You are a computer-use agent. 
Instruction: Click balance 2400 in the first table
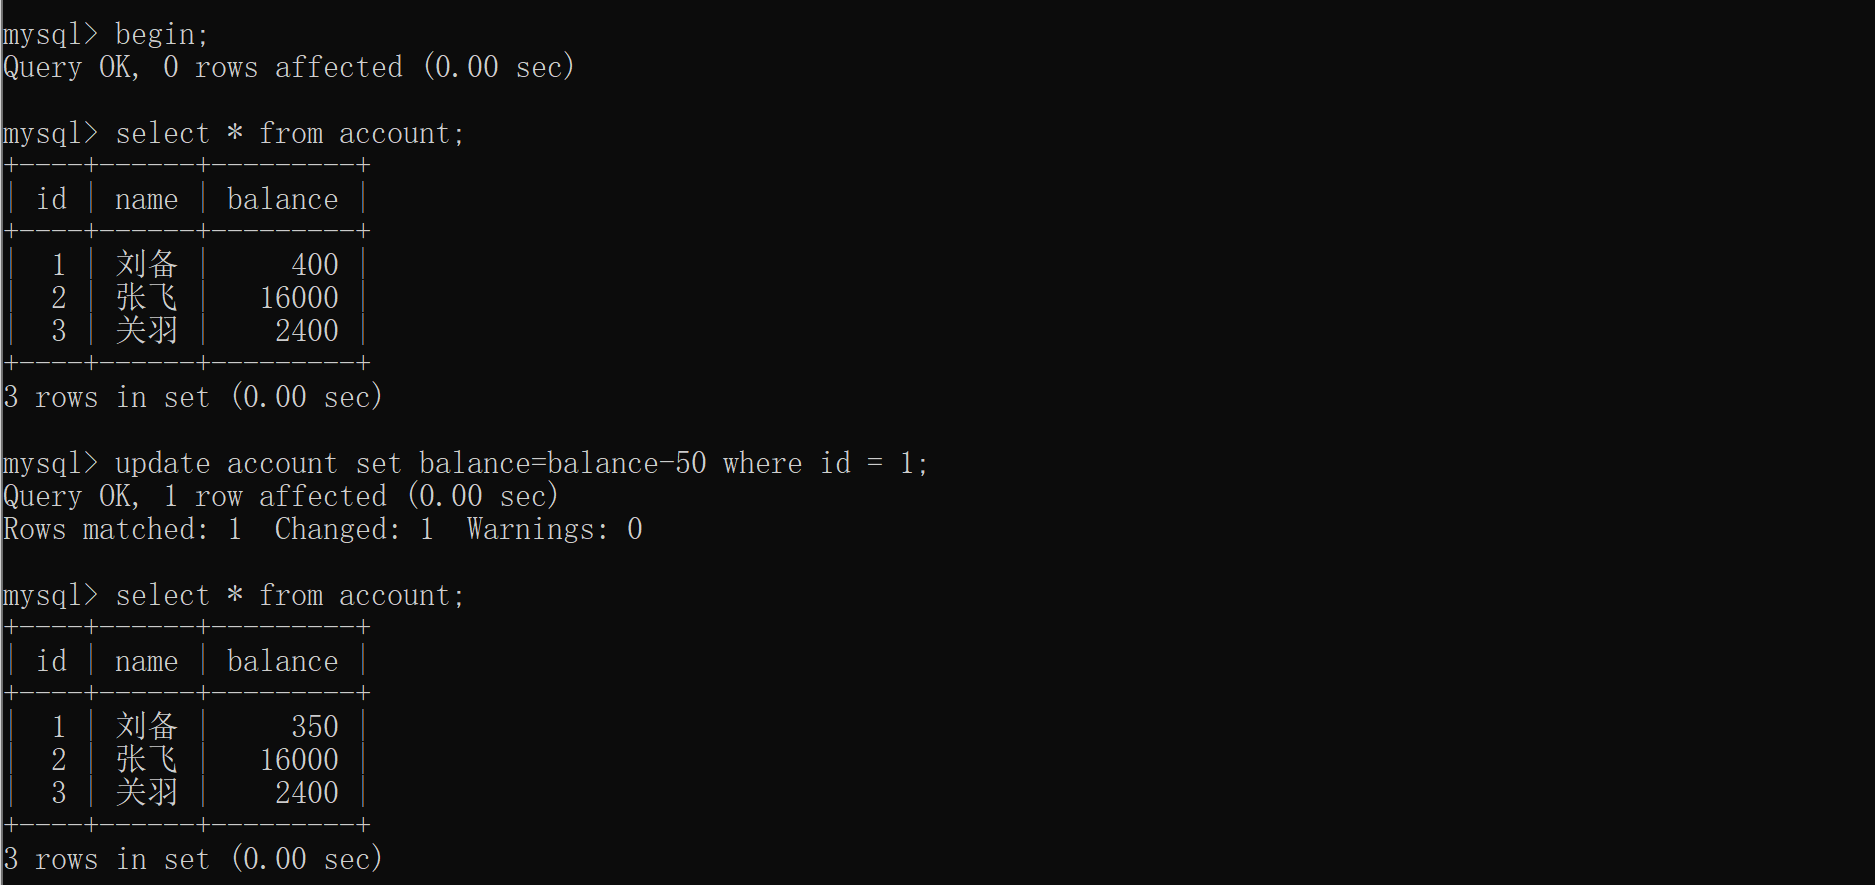point(307,331)
